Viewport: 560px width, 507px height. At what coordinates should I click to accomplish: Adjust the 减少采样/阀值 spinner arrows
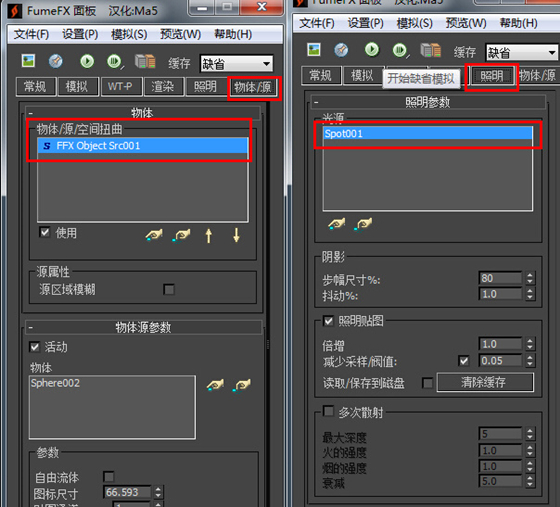[530, 361]
